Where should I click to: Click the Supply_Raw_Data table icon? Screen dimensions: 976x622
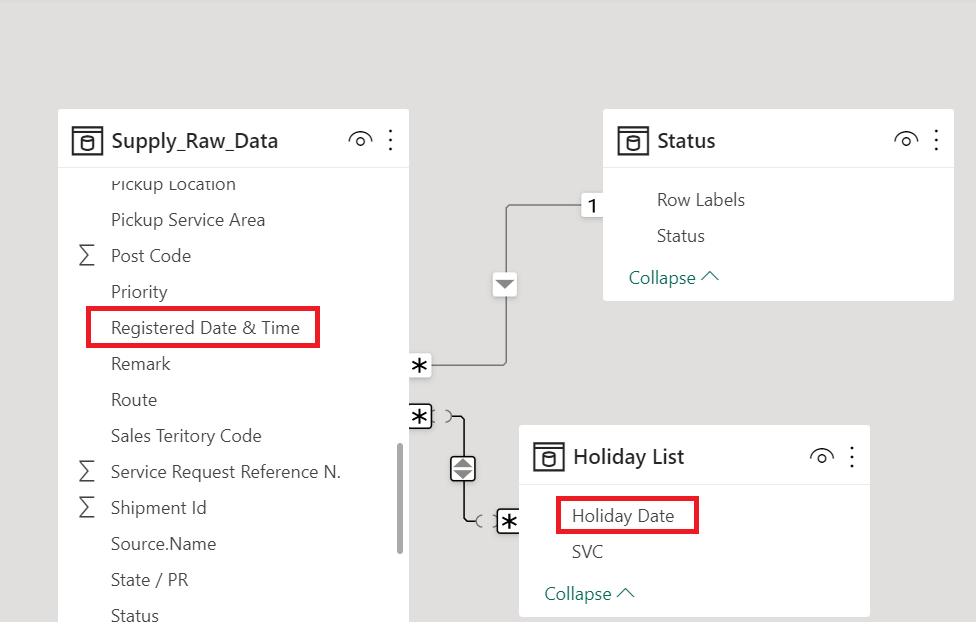coord(87,141)
